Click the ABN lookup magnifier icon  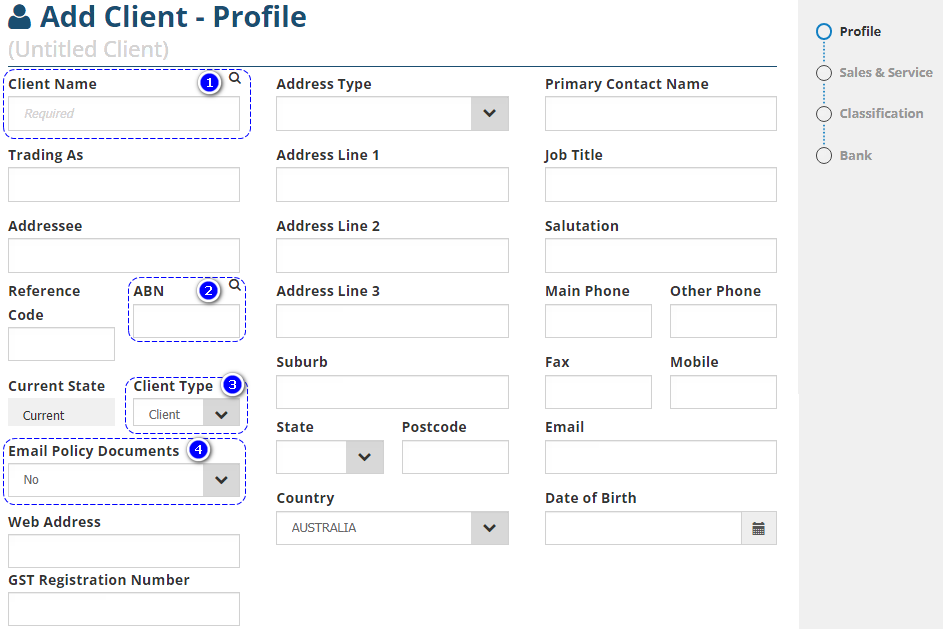click(235, 285)
